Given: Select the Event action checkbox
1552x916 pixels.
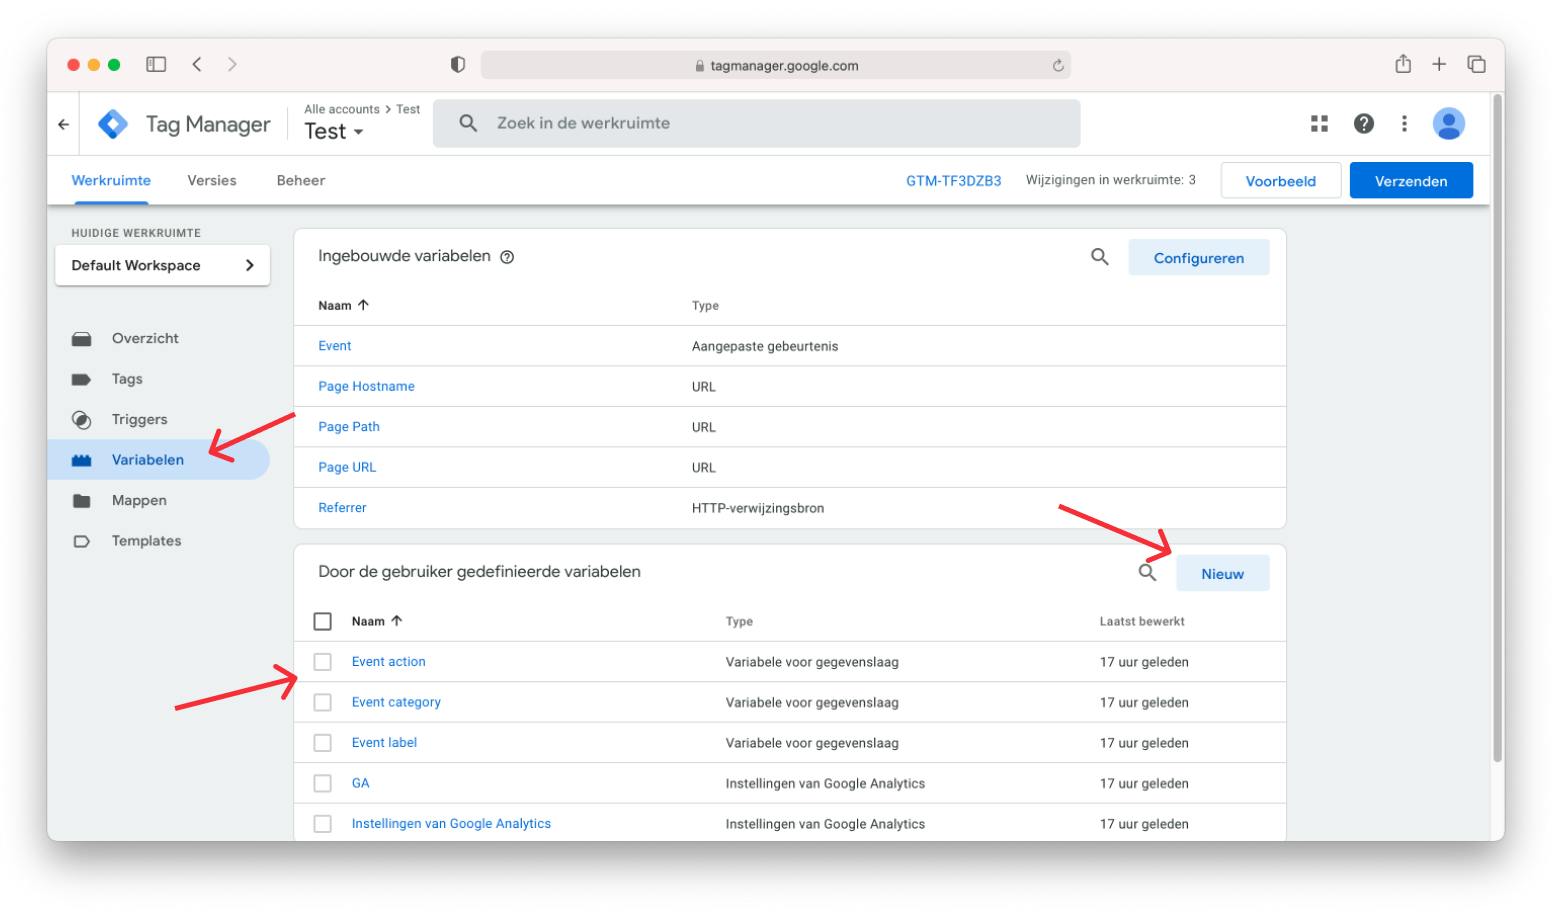Looking at the screenshot, I should coord(323,661).
